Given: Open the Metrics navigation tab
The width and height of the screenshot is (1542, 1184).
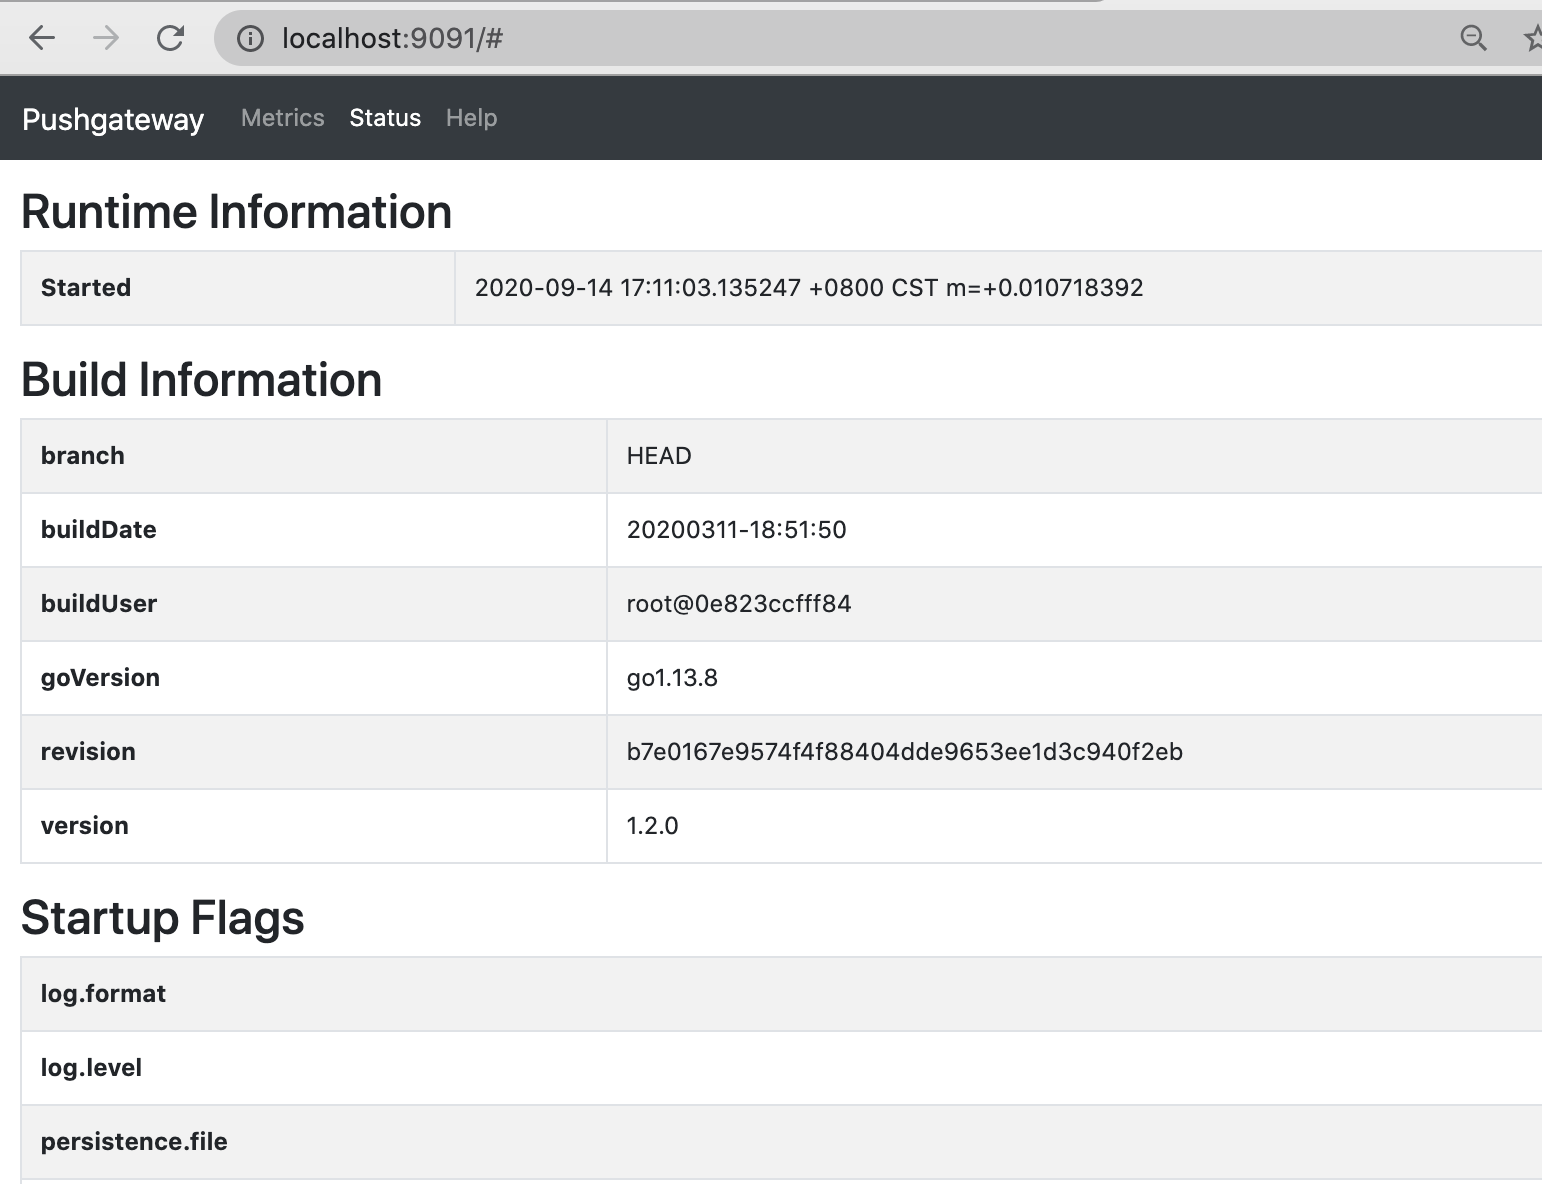Looking at the screenshot, I should click(283, 118).
